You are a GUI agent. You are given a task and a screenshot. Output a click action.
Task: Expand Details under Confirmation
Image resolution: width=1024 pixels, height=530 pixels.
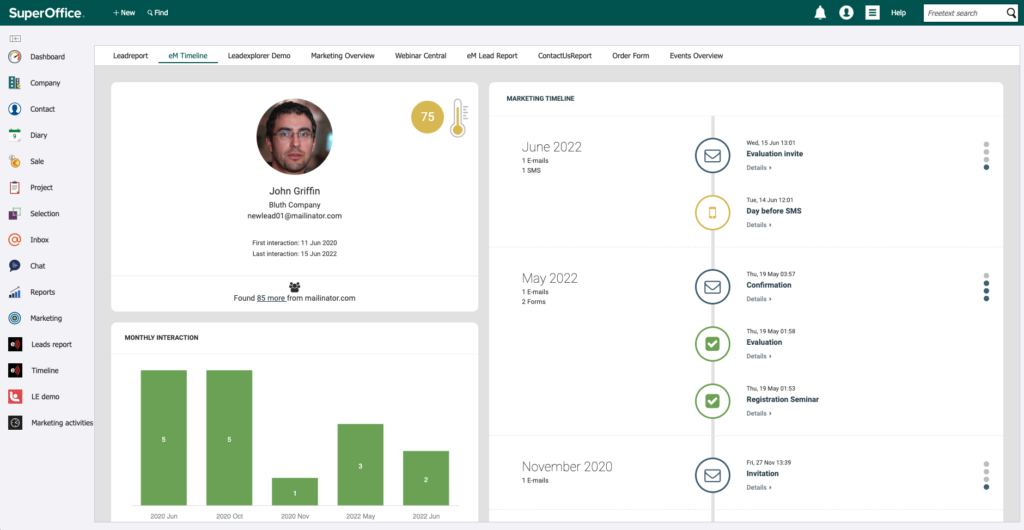click(759, 299)
